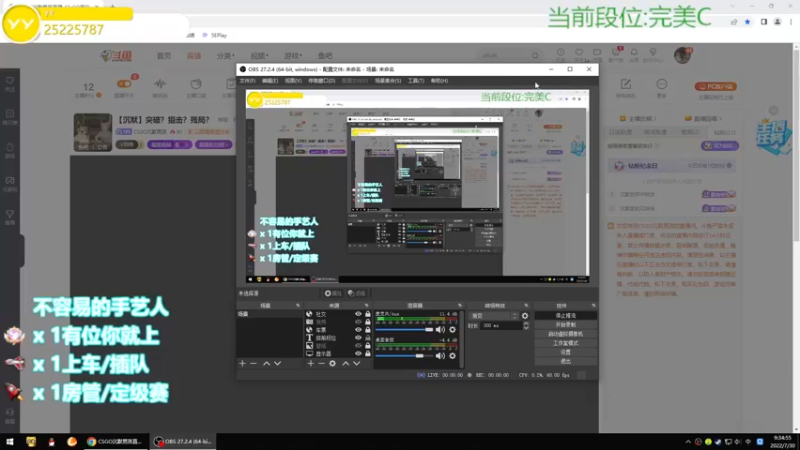Toggle the lock of the 社交 source

click(x=367, y=314)
